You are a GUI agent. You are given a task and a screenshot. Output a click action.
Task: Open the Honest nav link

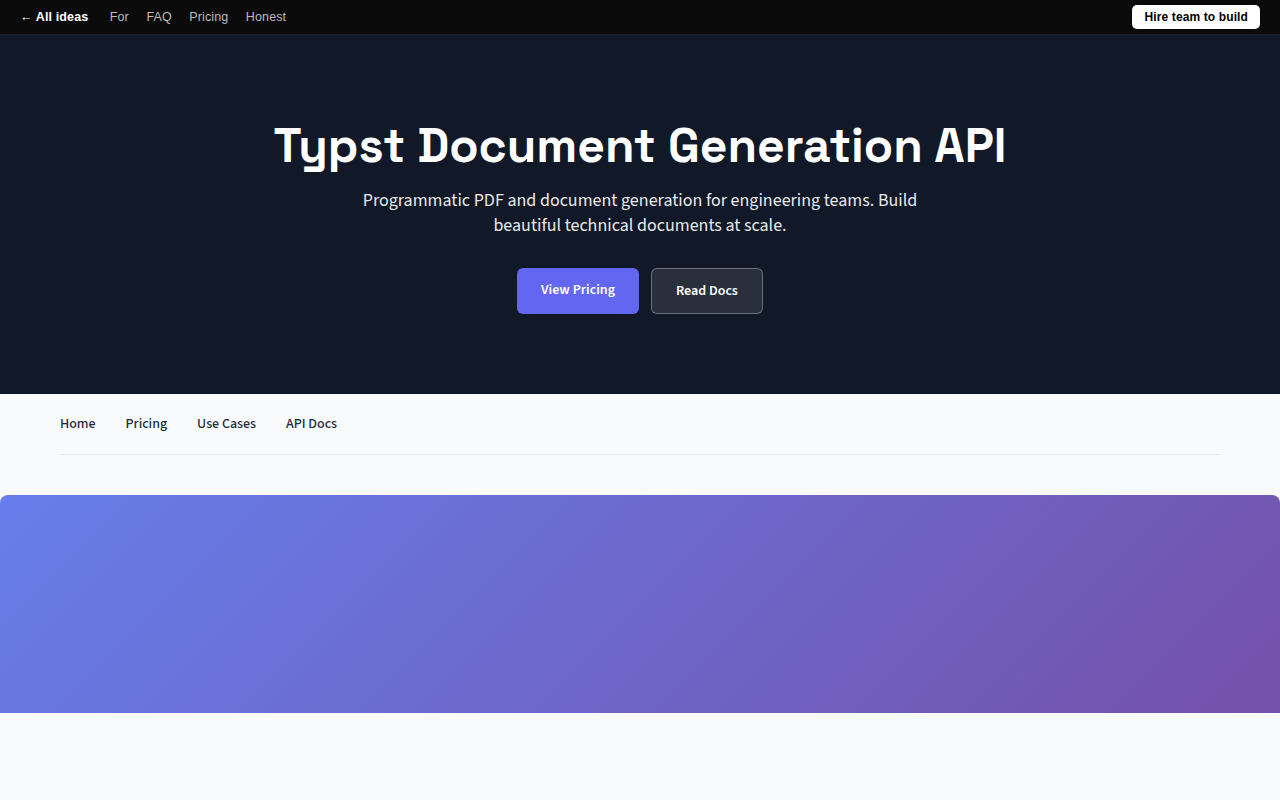[266, 17]
